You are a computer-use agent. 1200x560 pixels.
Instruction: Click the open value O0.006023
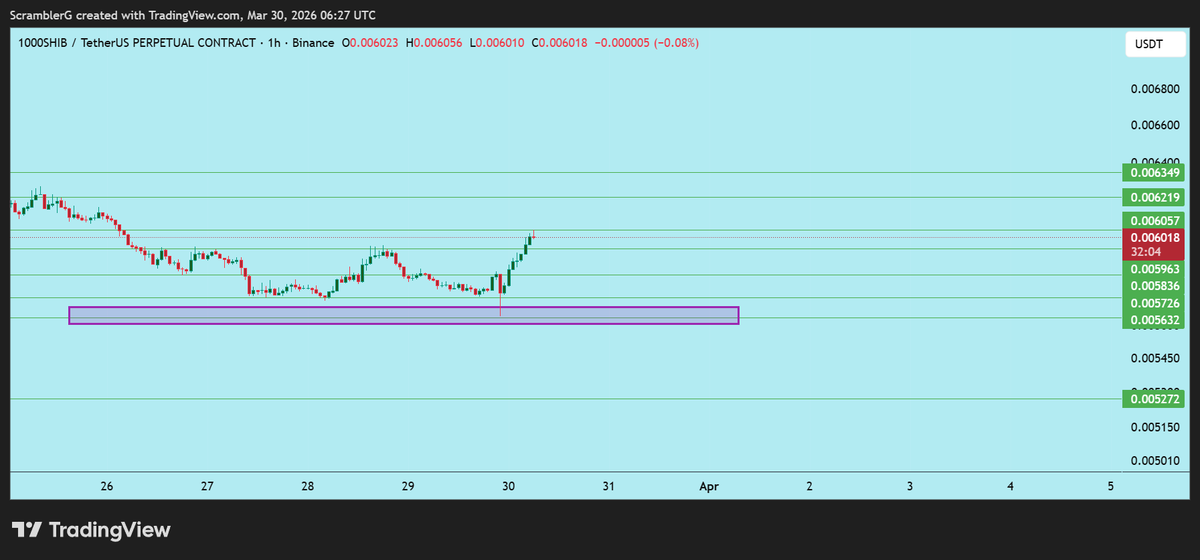point(371,43)
